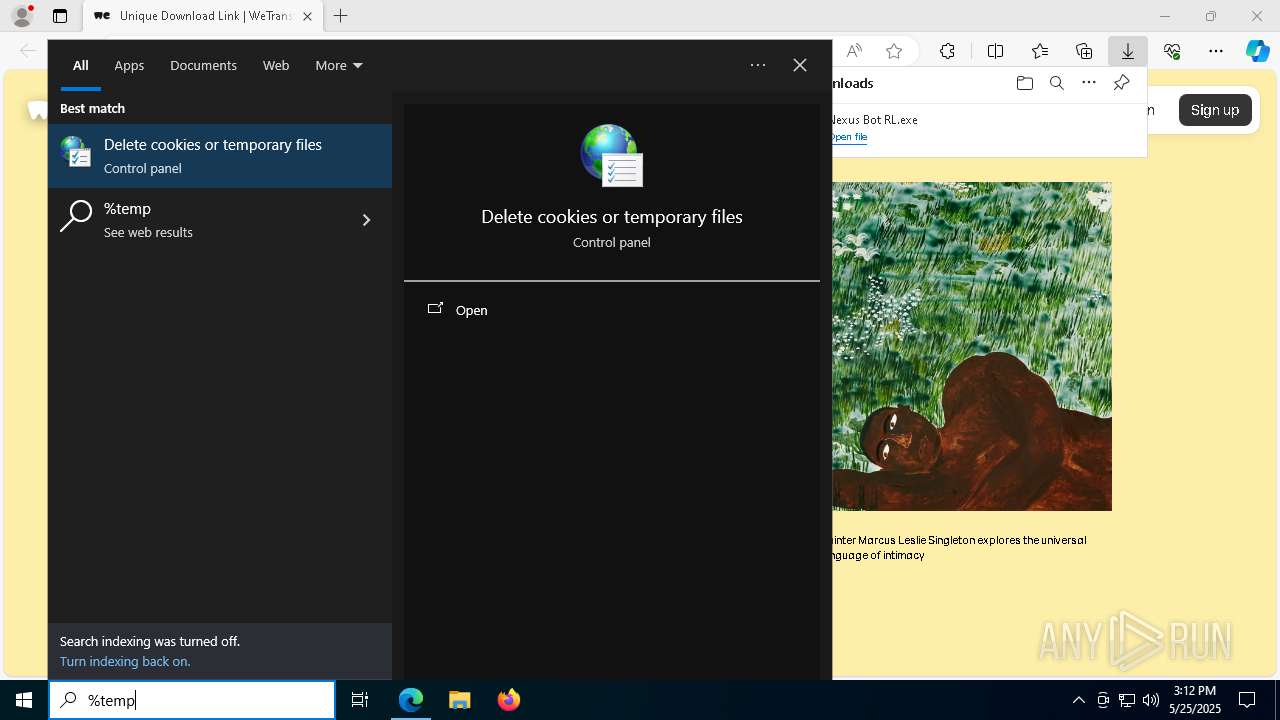This screenshot has width=1280, height=720.
Task: Open search panel options ellipsis
Action: tap(758, 65)
